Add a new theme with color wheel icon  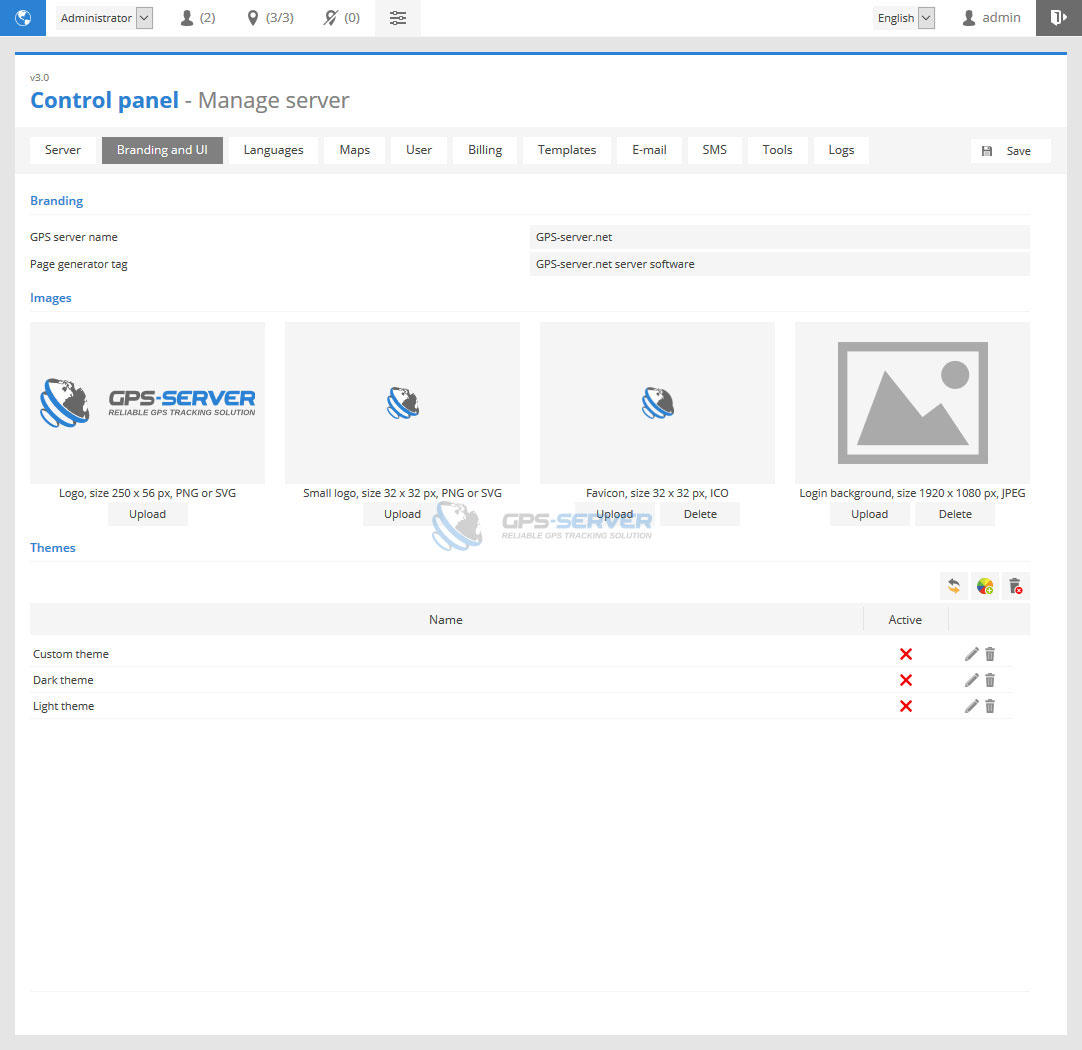coord(985,587)
